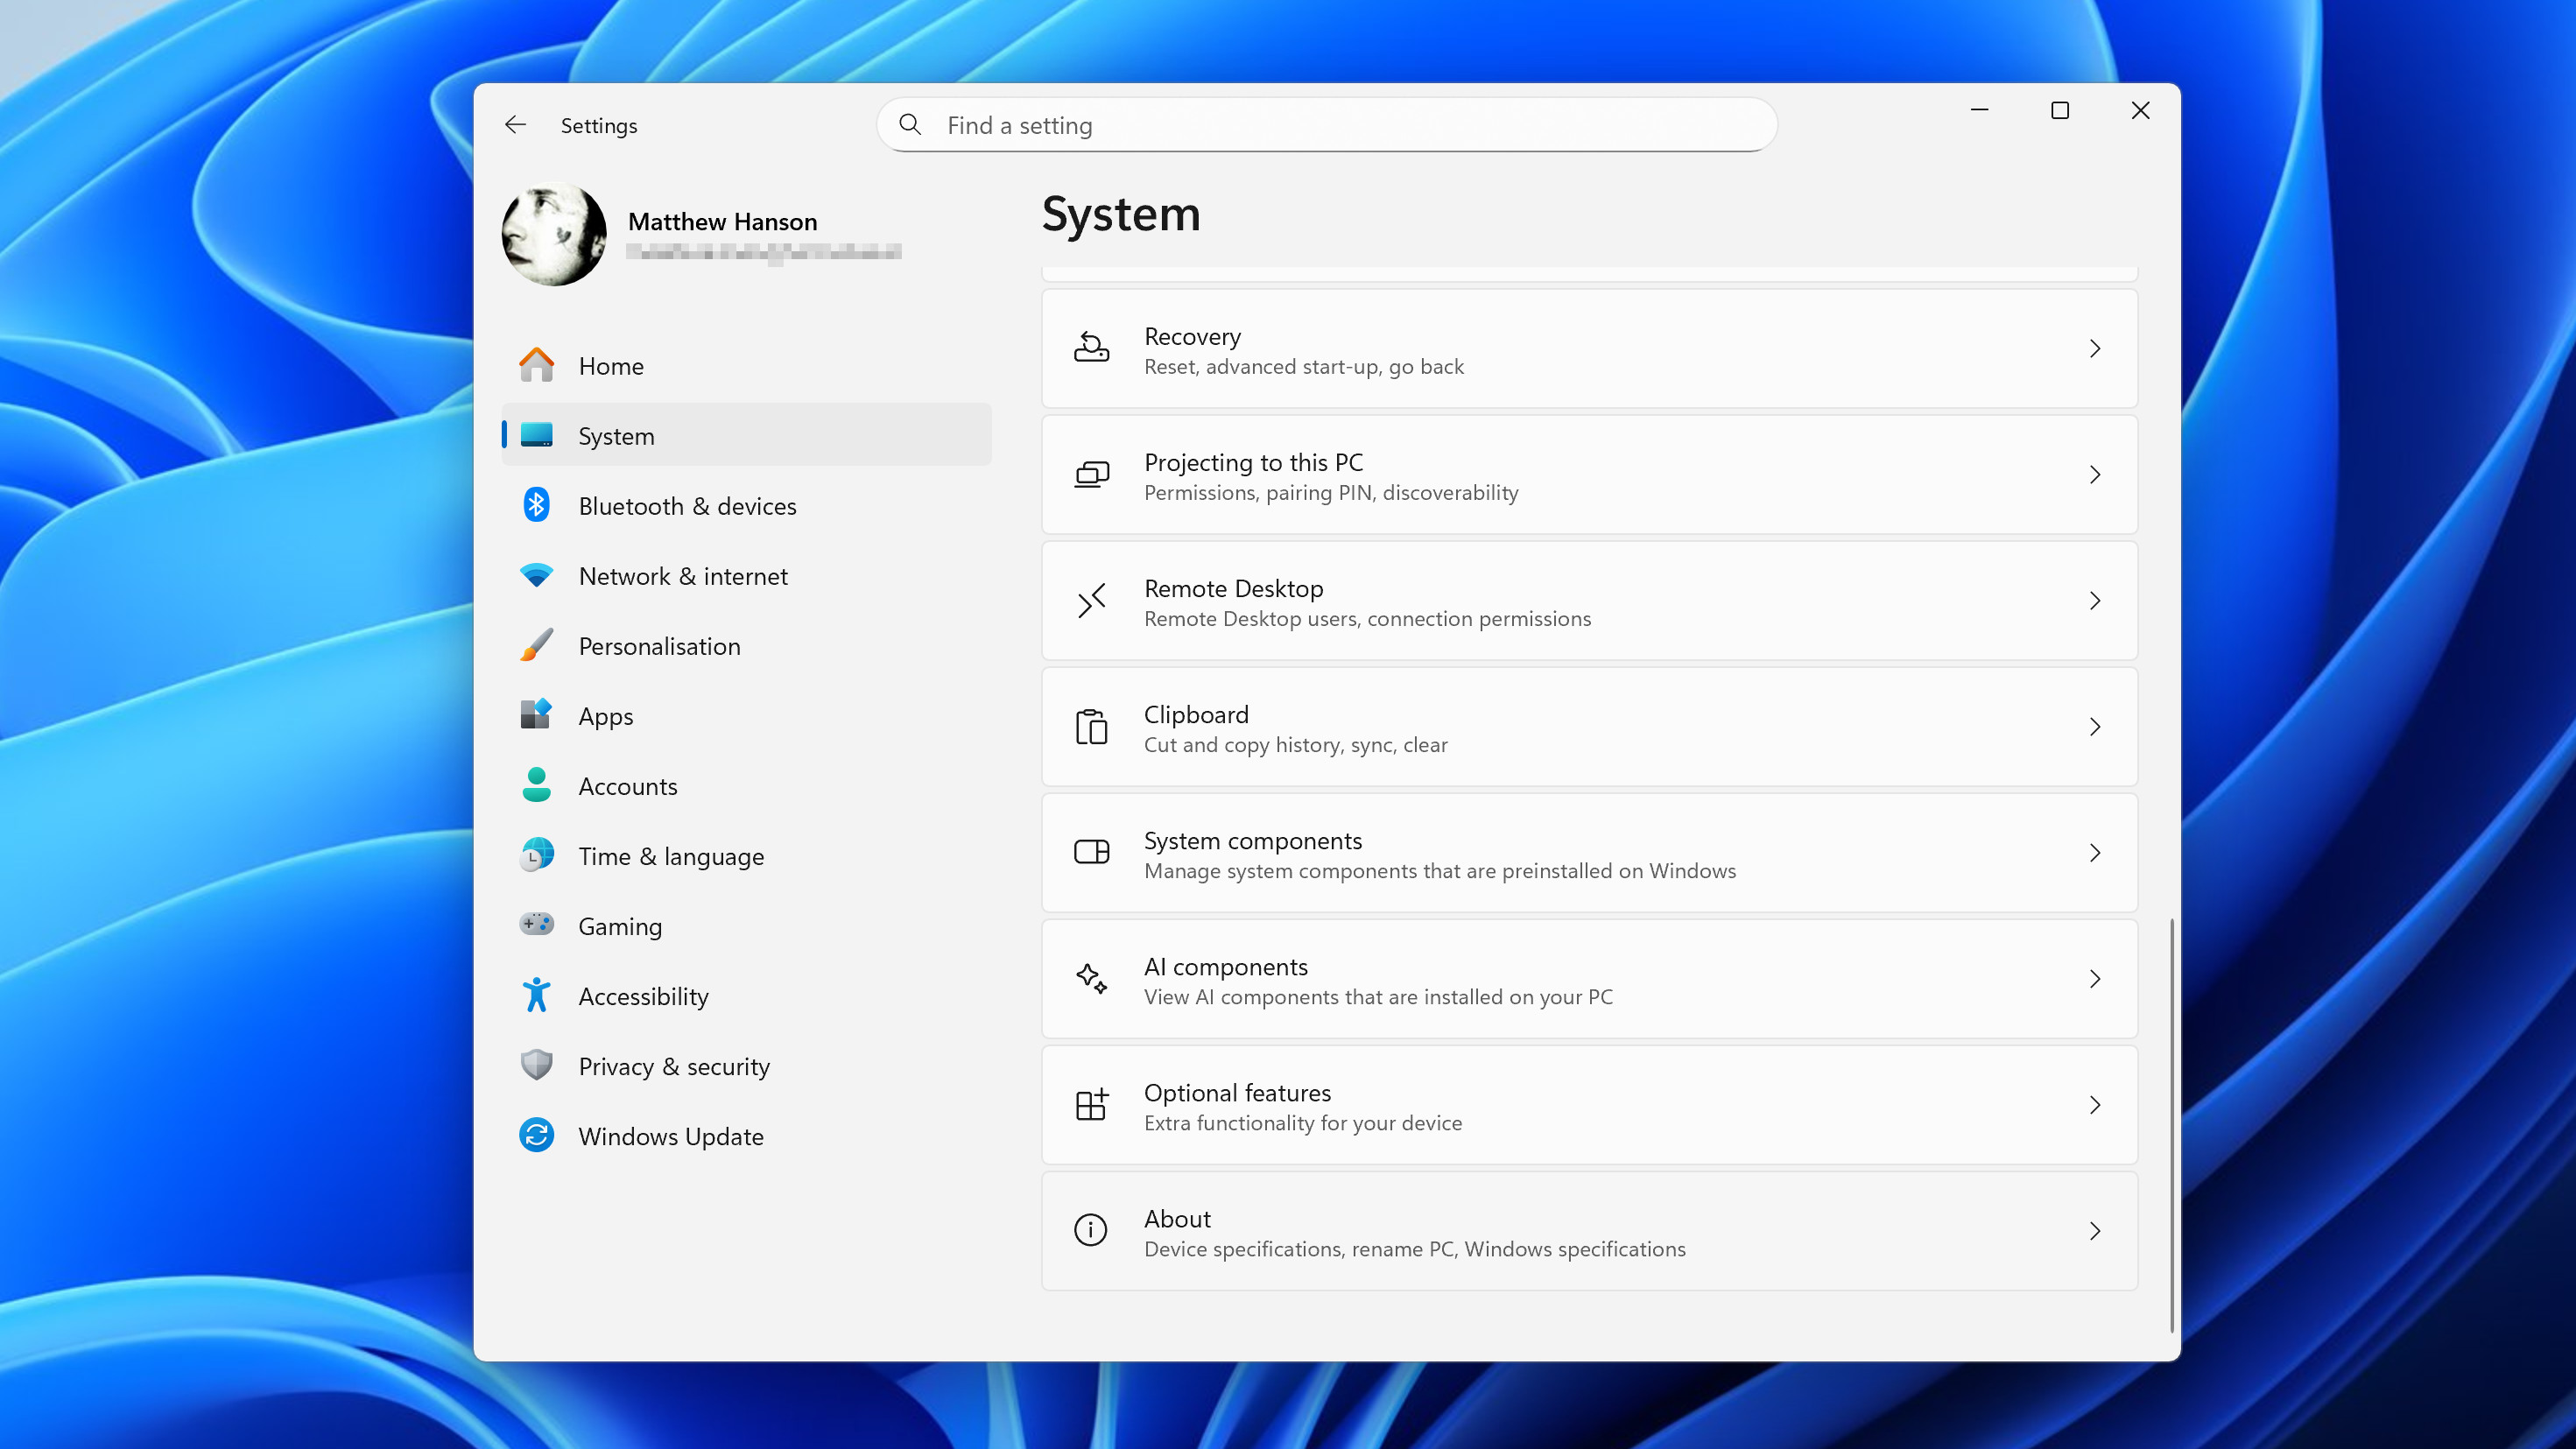The height and width of the screenshot is (1449, 2576).
Task: Click the Accounts person icon
Action: (x=537, y=786)
